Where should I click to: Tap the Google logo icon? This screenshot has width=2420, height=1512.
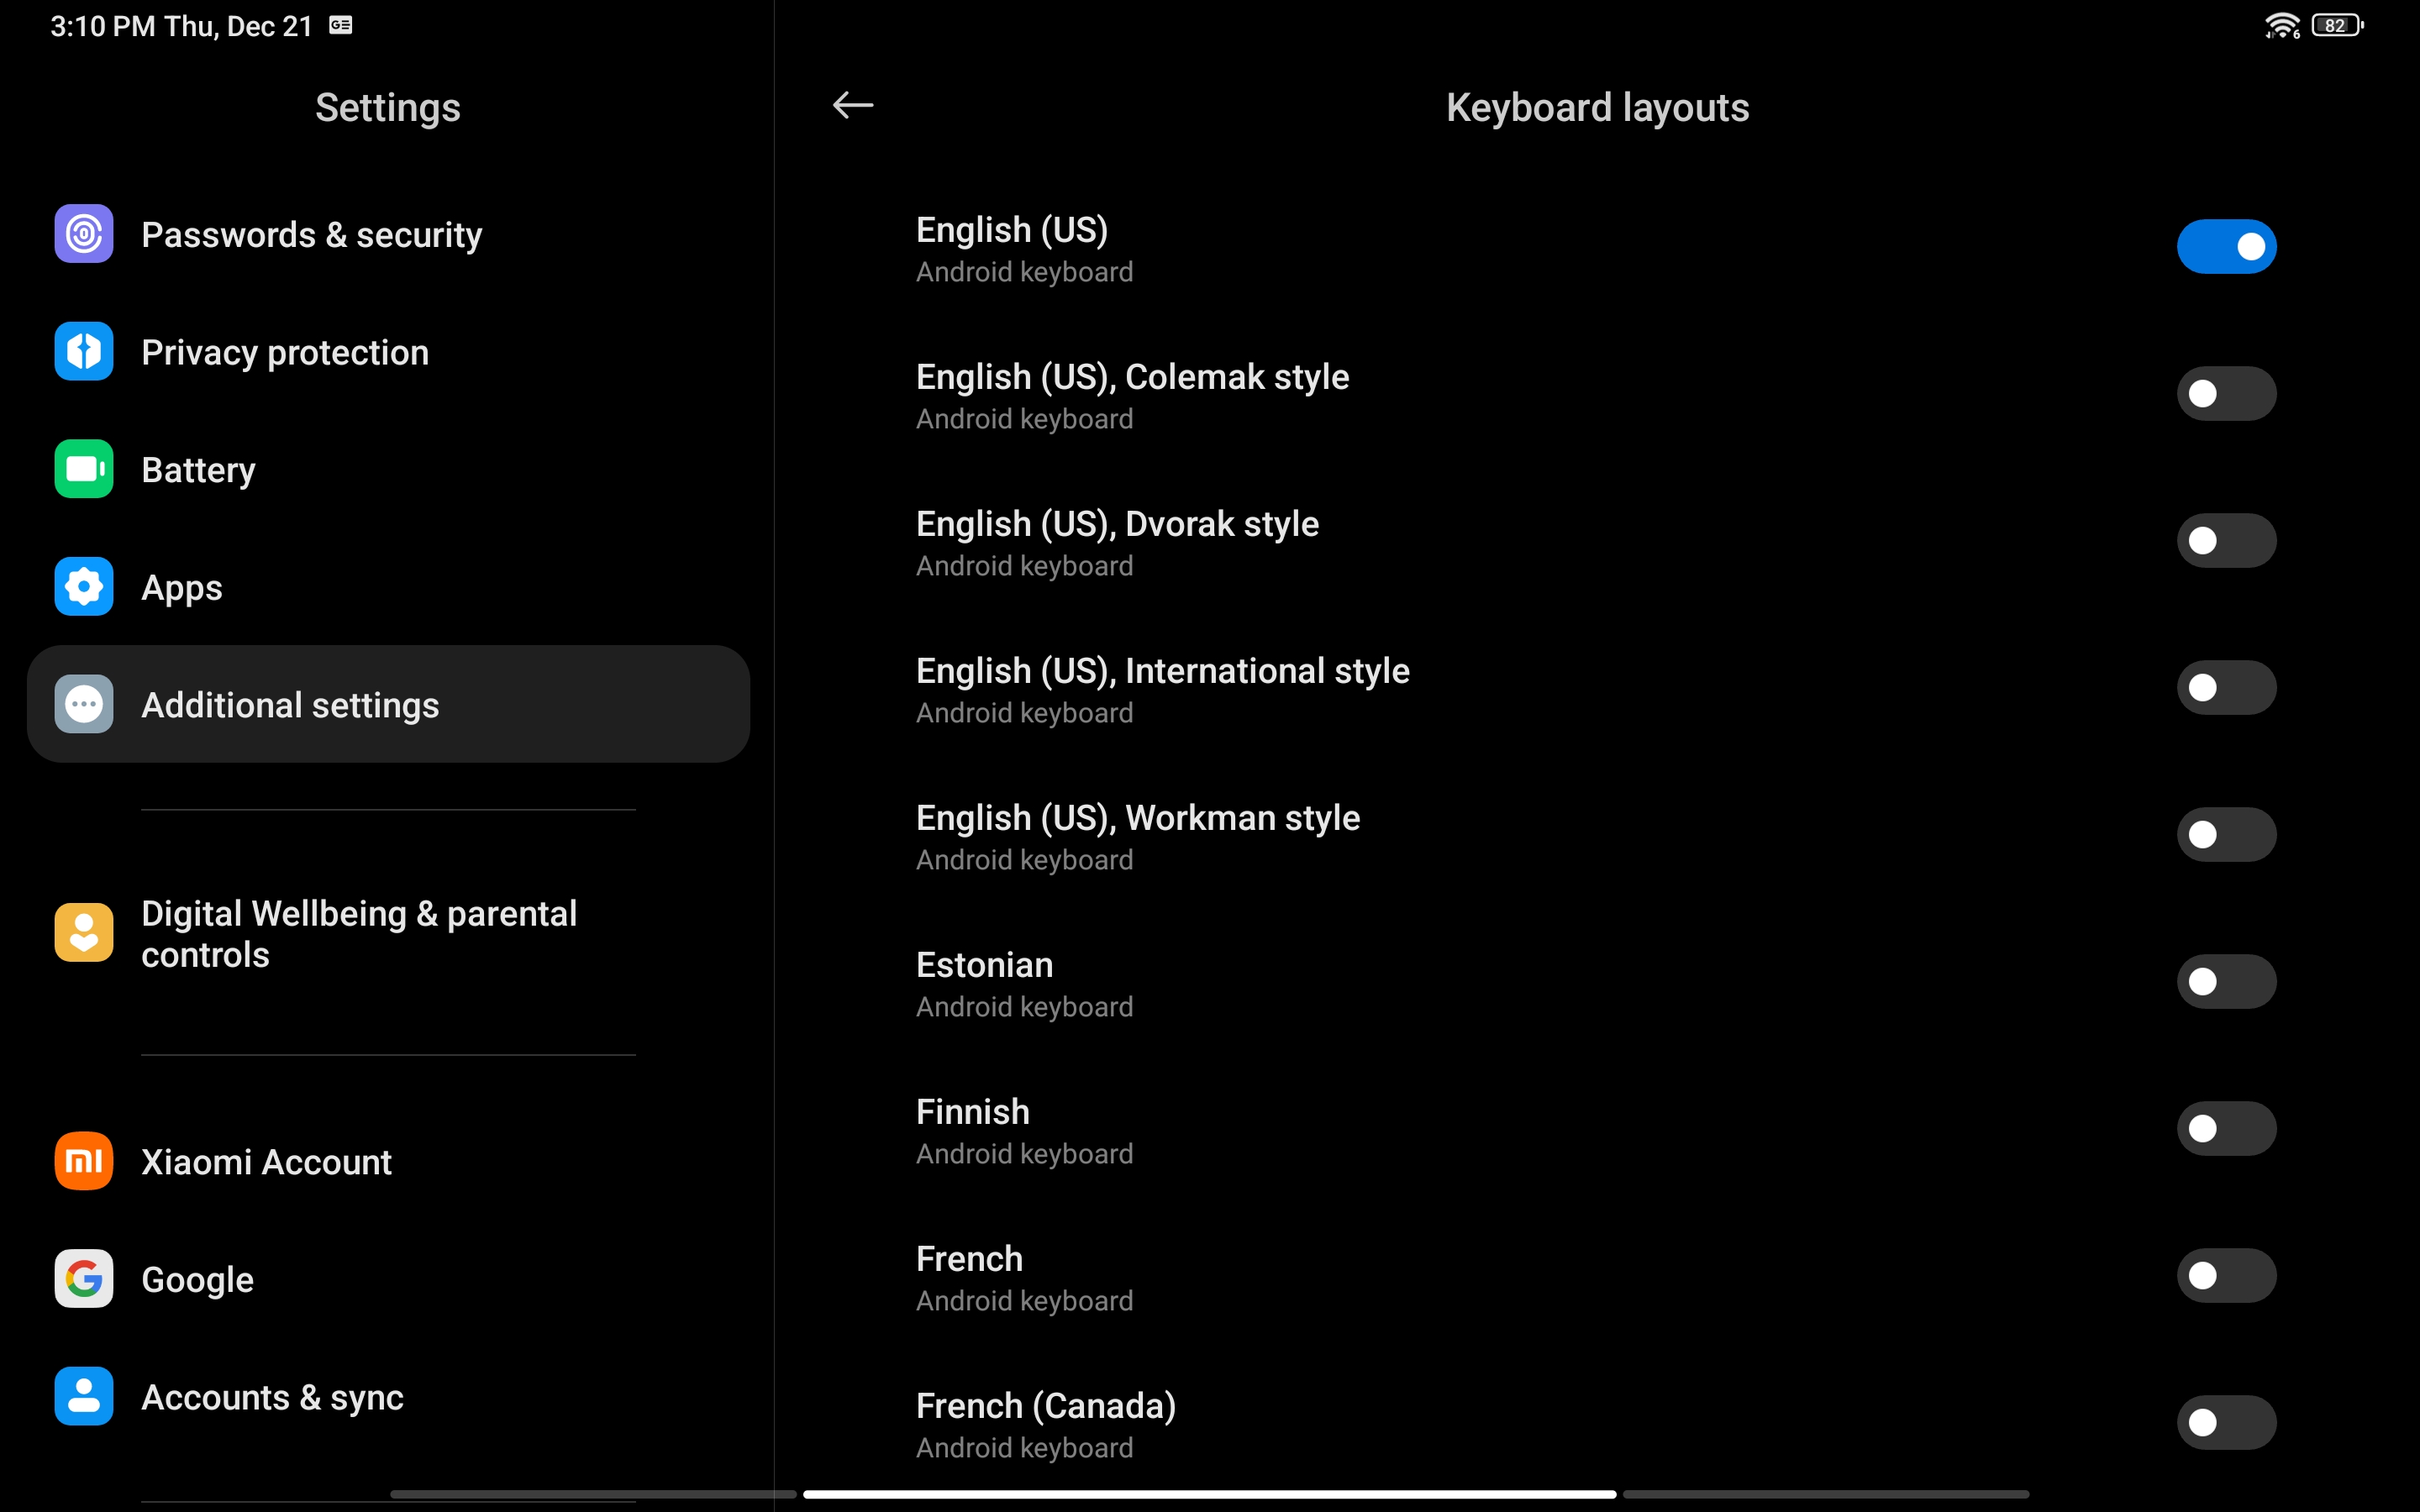[x=84, y=1279]
